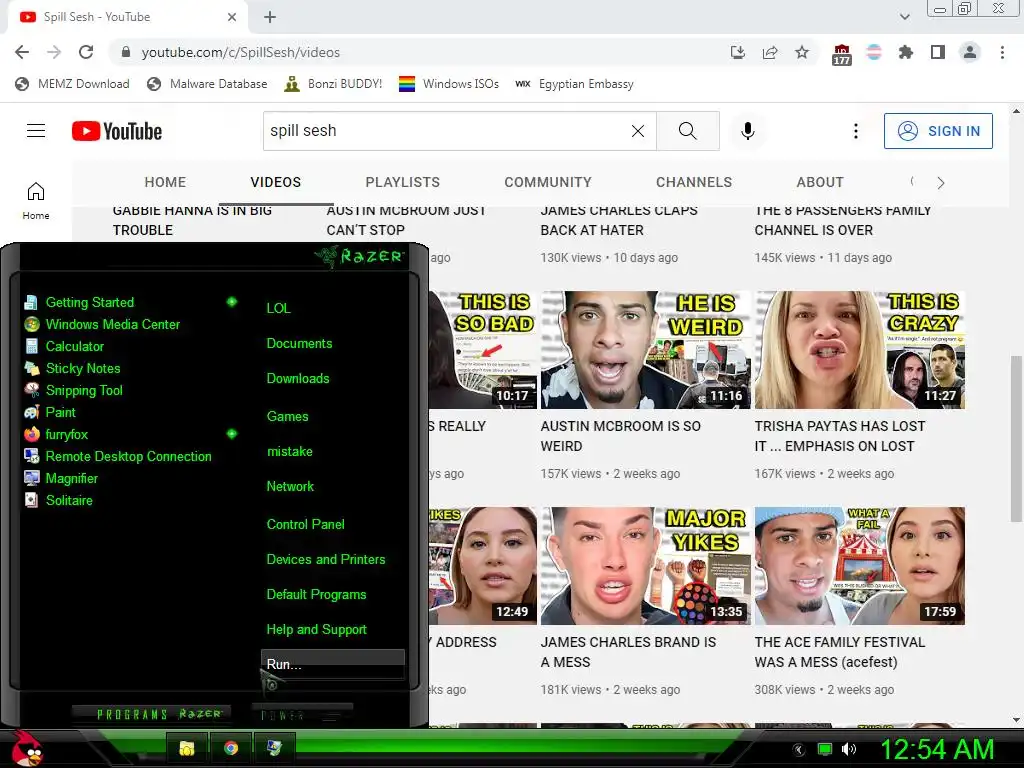Open the YouTube hamburger guide menu
The image size is (1024, 768).
tap(36, 131)
